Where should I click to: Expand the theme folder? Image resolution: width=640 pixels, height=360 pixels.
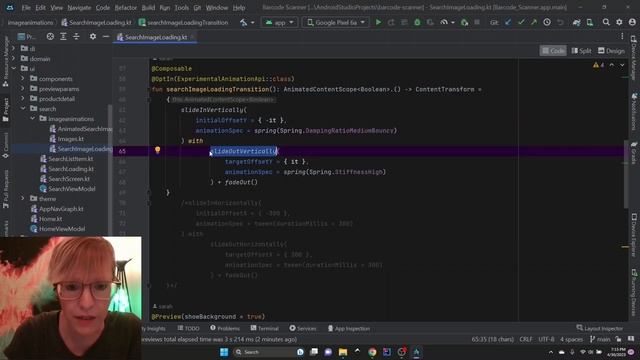(23, 198)
